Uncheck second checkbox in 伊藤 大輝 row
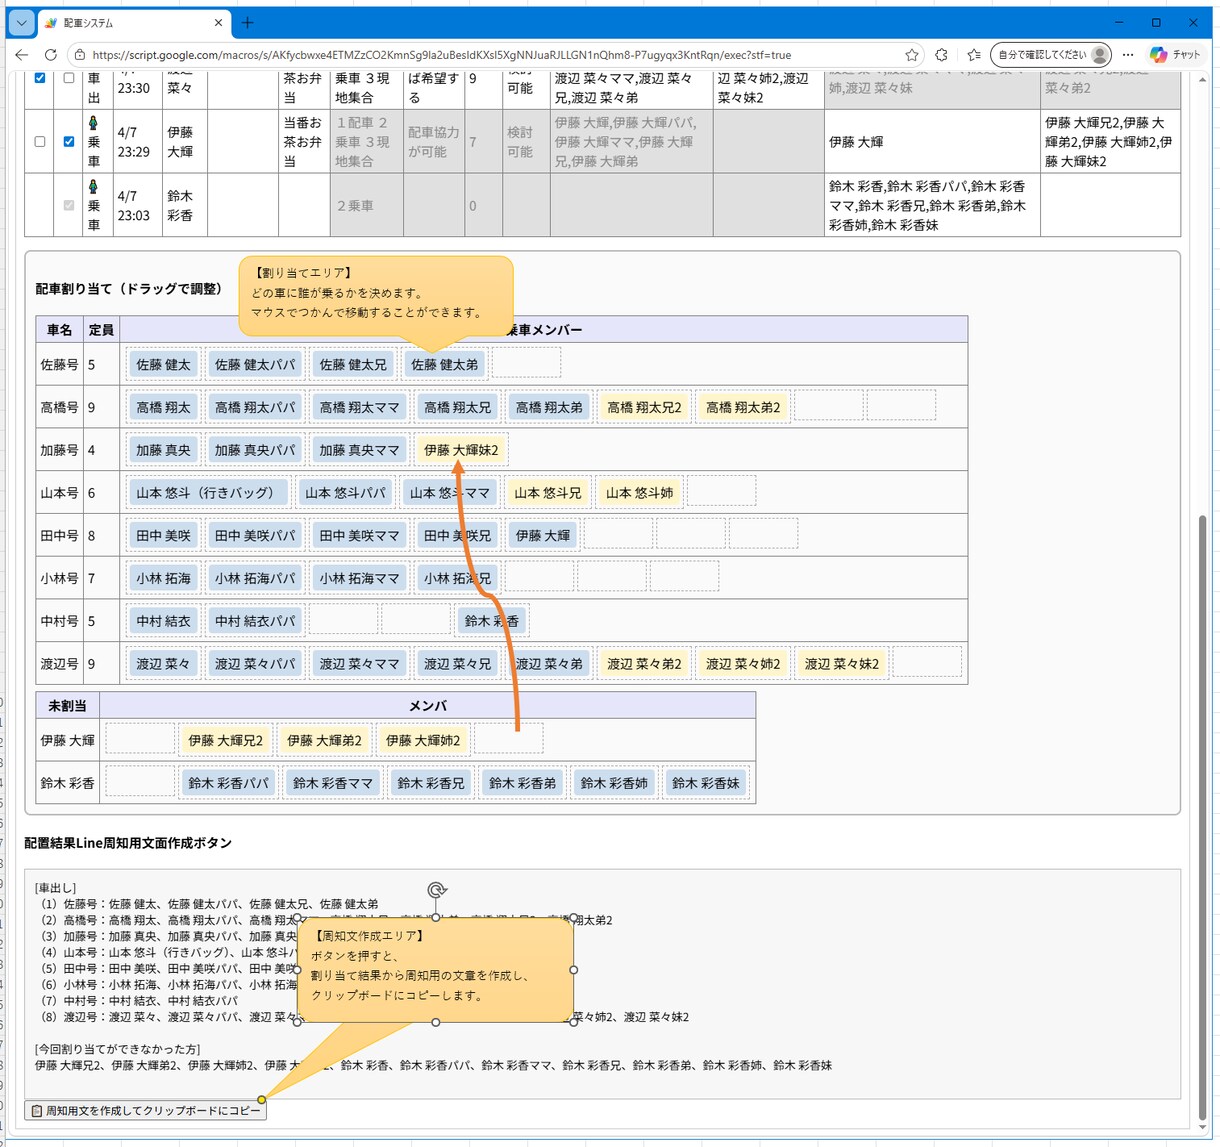1220x1147 pixels. [69, 141]
